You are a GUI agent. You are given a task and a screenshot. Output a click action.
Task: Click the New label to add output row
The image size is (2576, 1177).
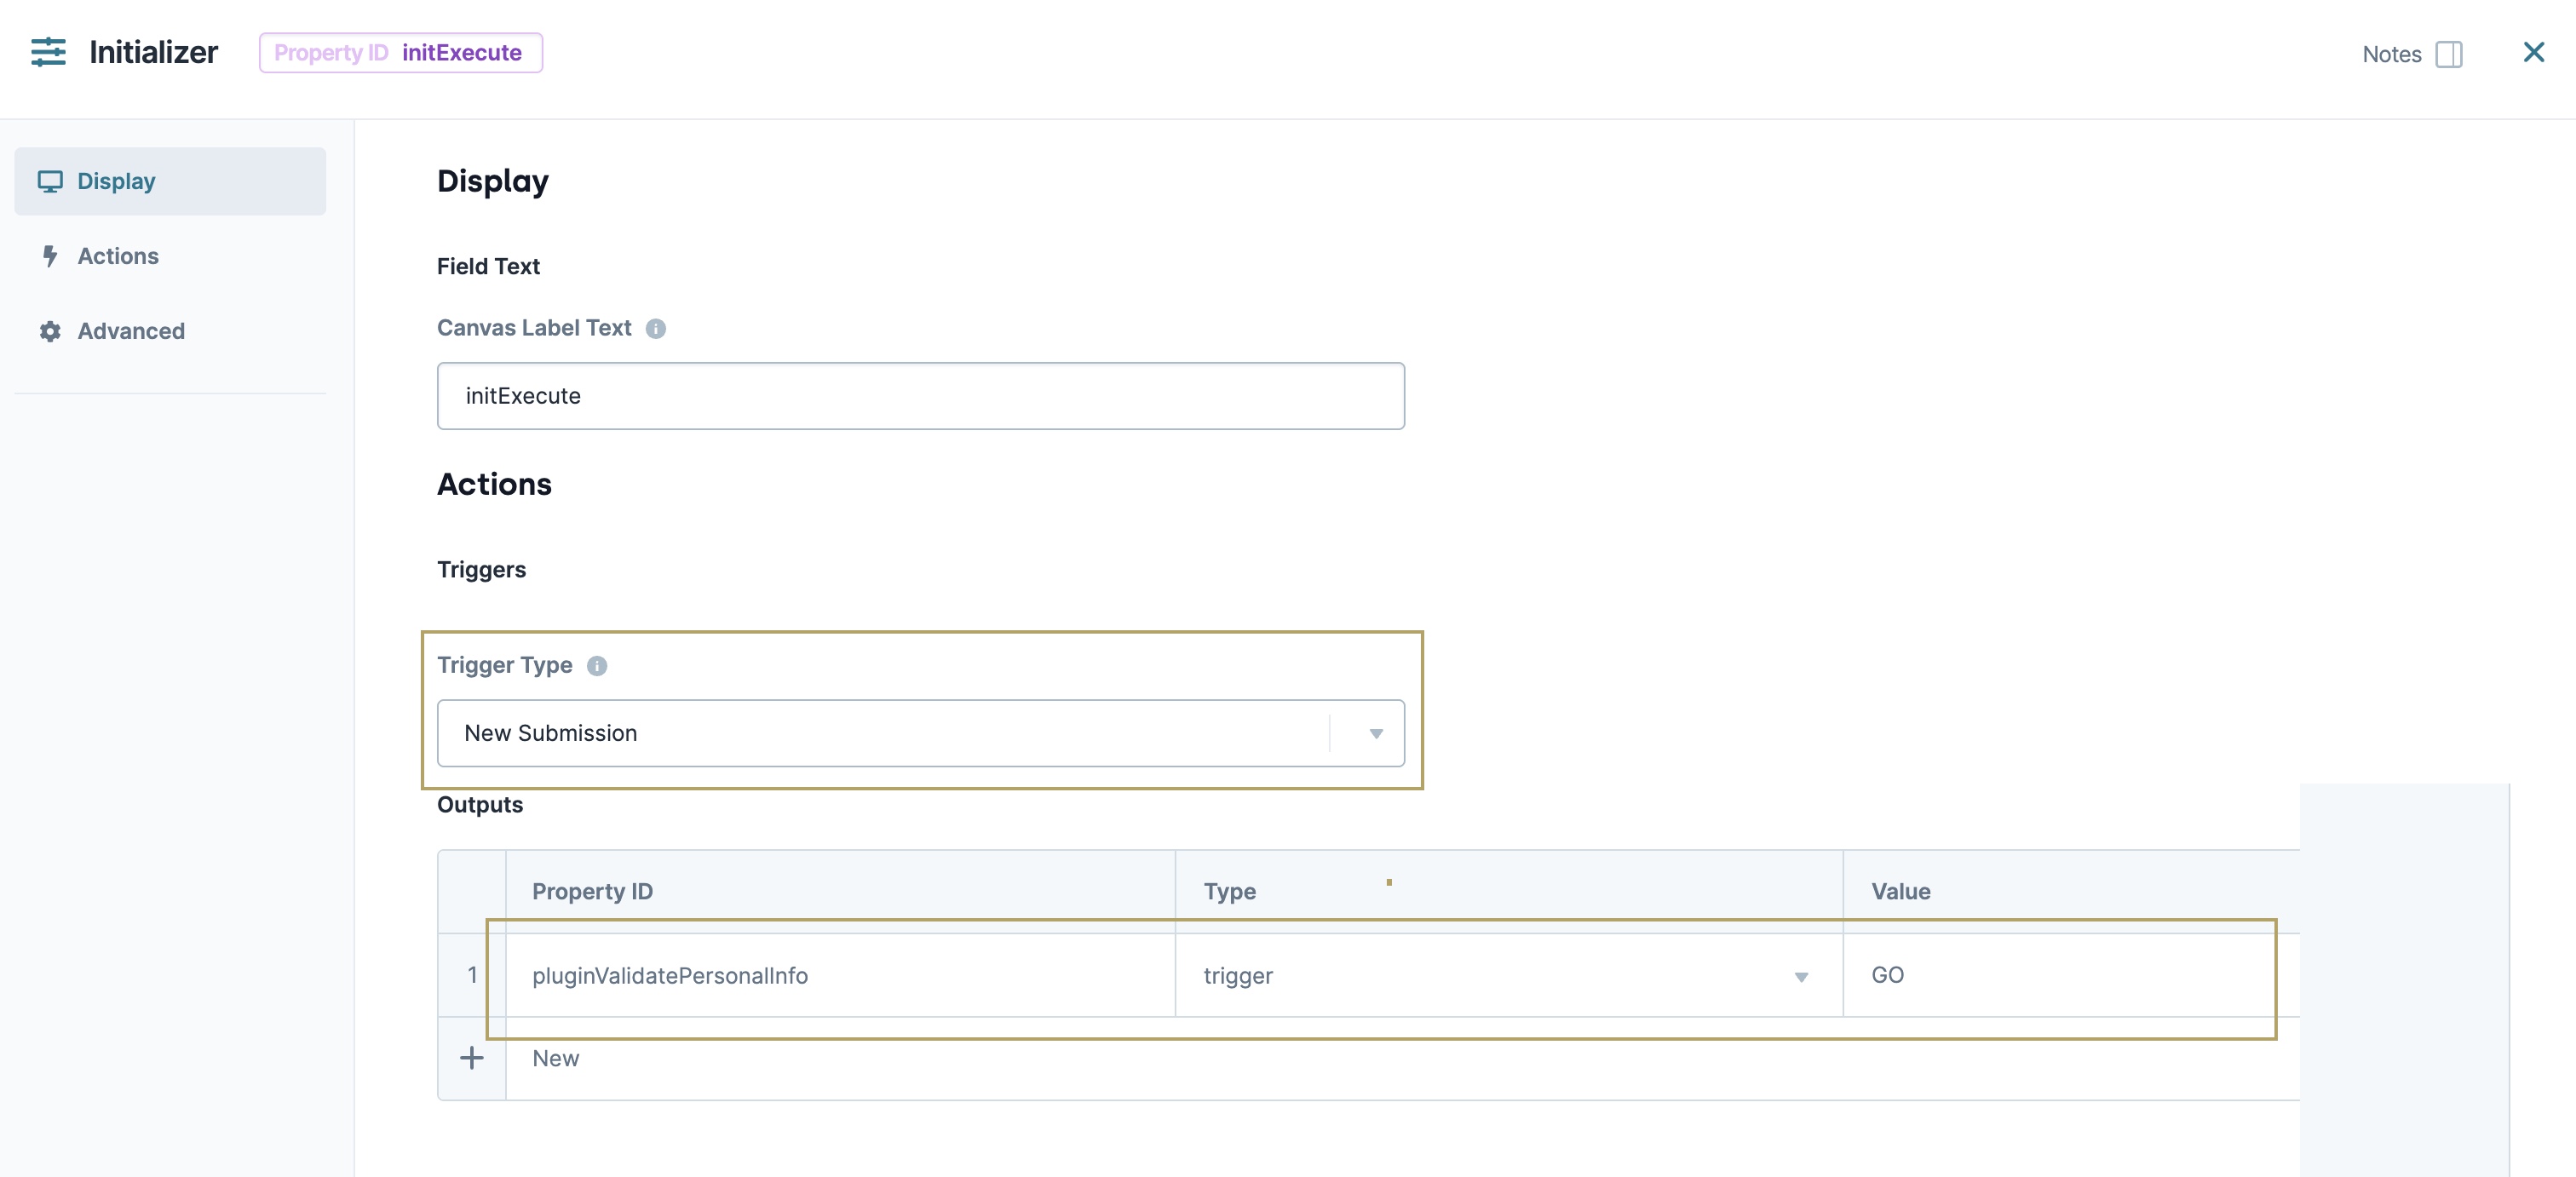click(x=556, y=1058)
